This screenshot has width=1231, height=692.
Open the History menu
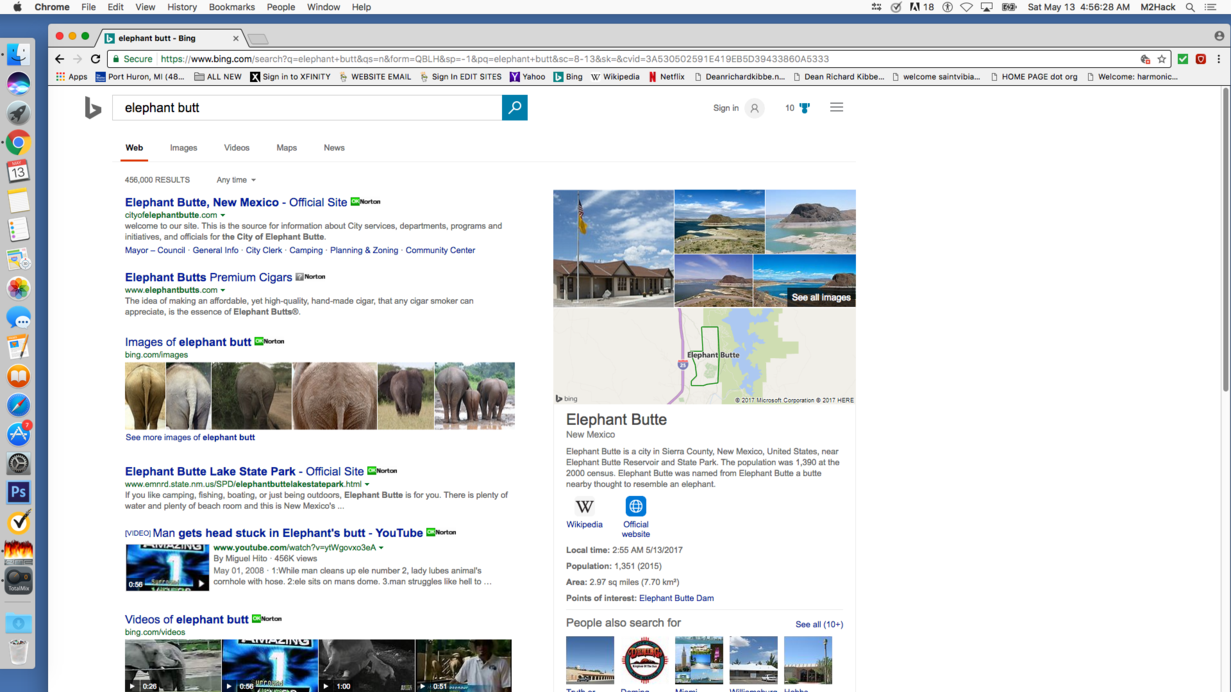pos(182,7)
